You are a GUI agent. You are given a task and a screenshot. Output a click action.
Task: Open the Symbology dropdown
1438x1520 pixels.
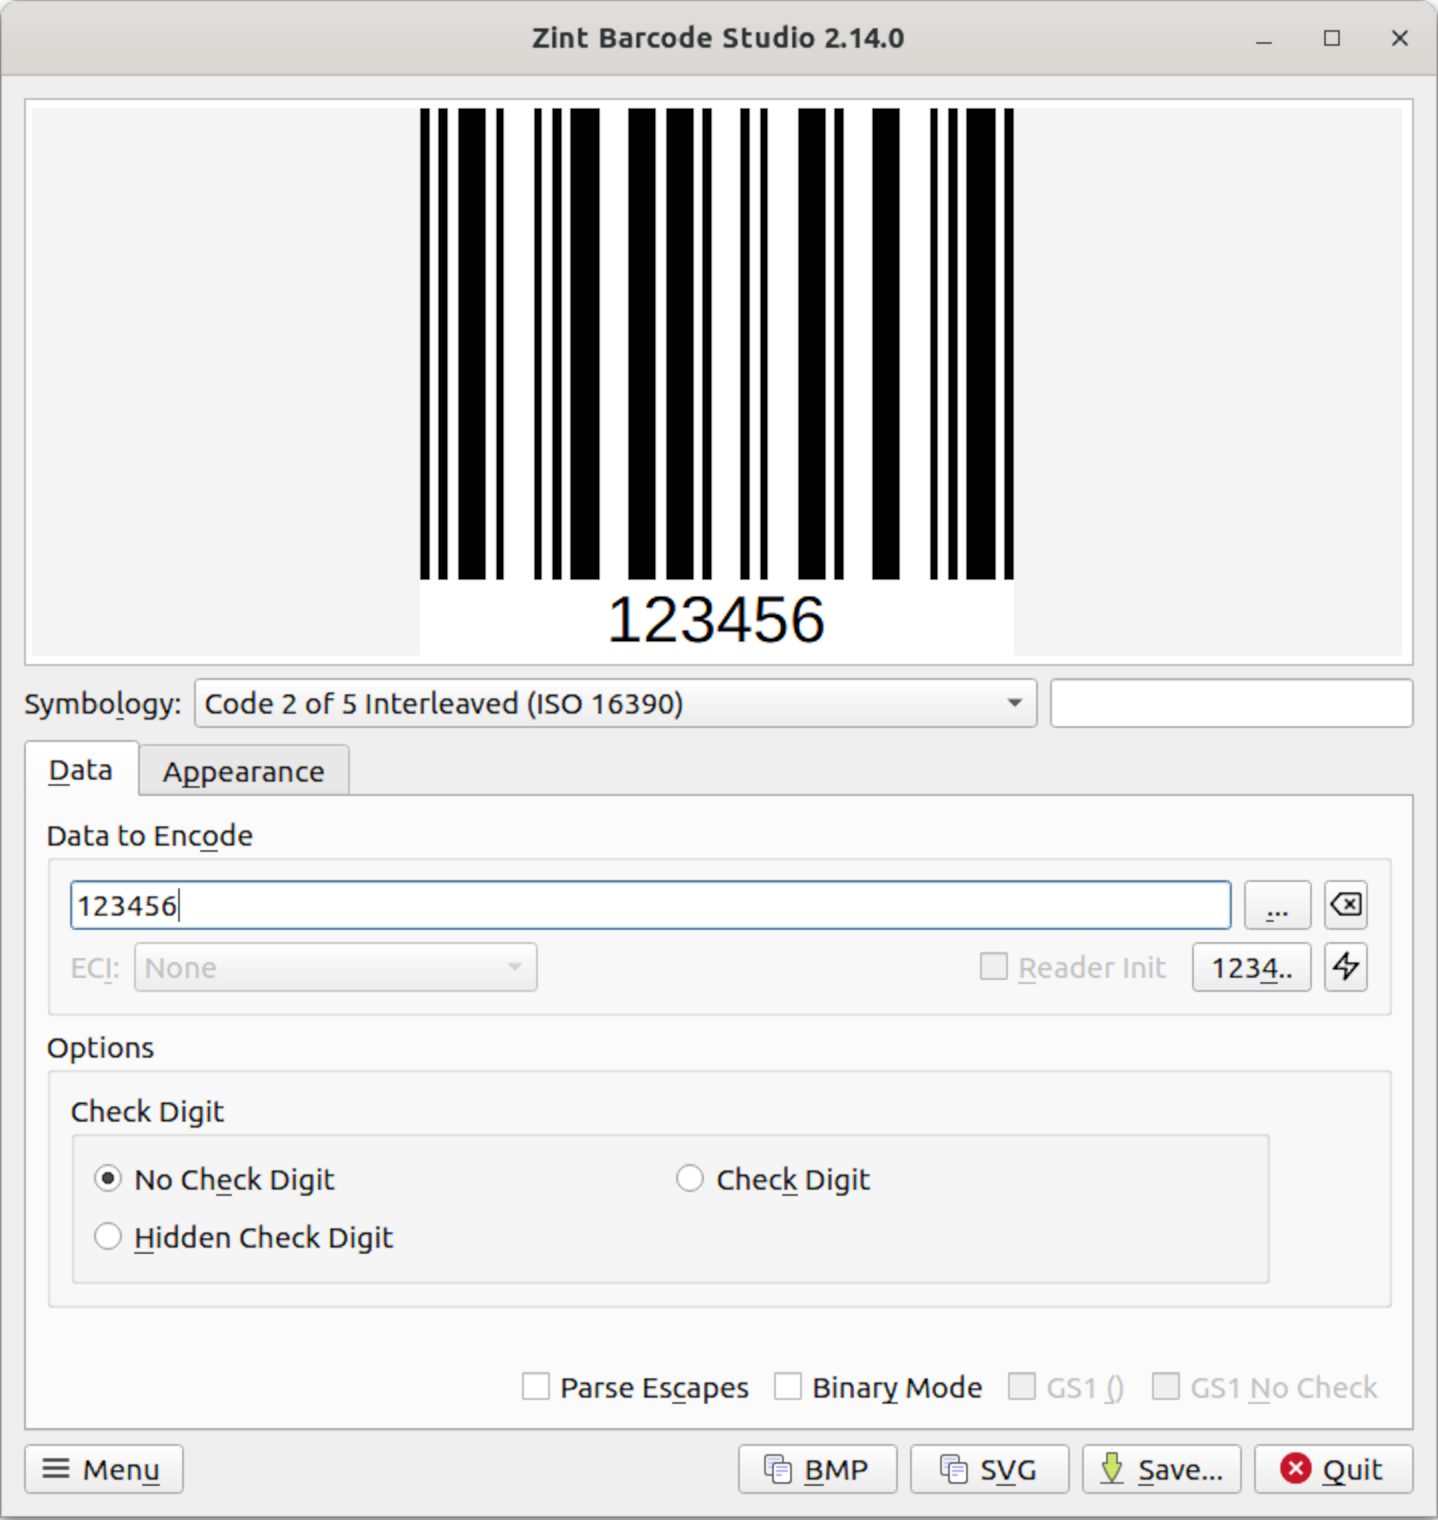pyautogui.click(x=615, y=703)
